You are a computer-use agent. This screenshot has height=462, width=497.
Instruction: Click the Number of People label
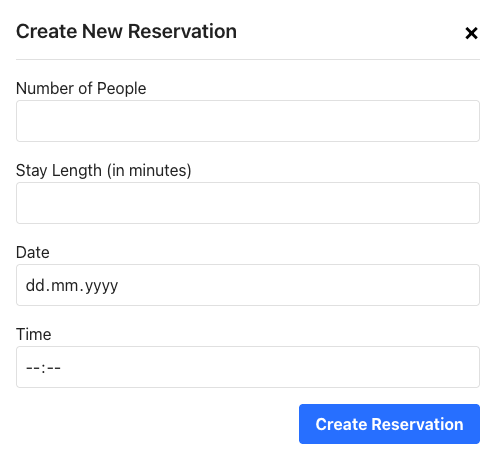(x=81, y=89)
